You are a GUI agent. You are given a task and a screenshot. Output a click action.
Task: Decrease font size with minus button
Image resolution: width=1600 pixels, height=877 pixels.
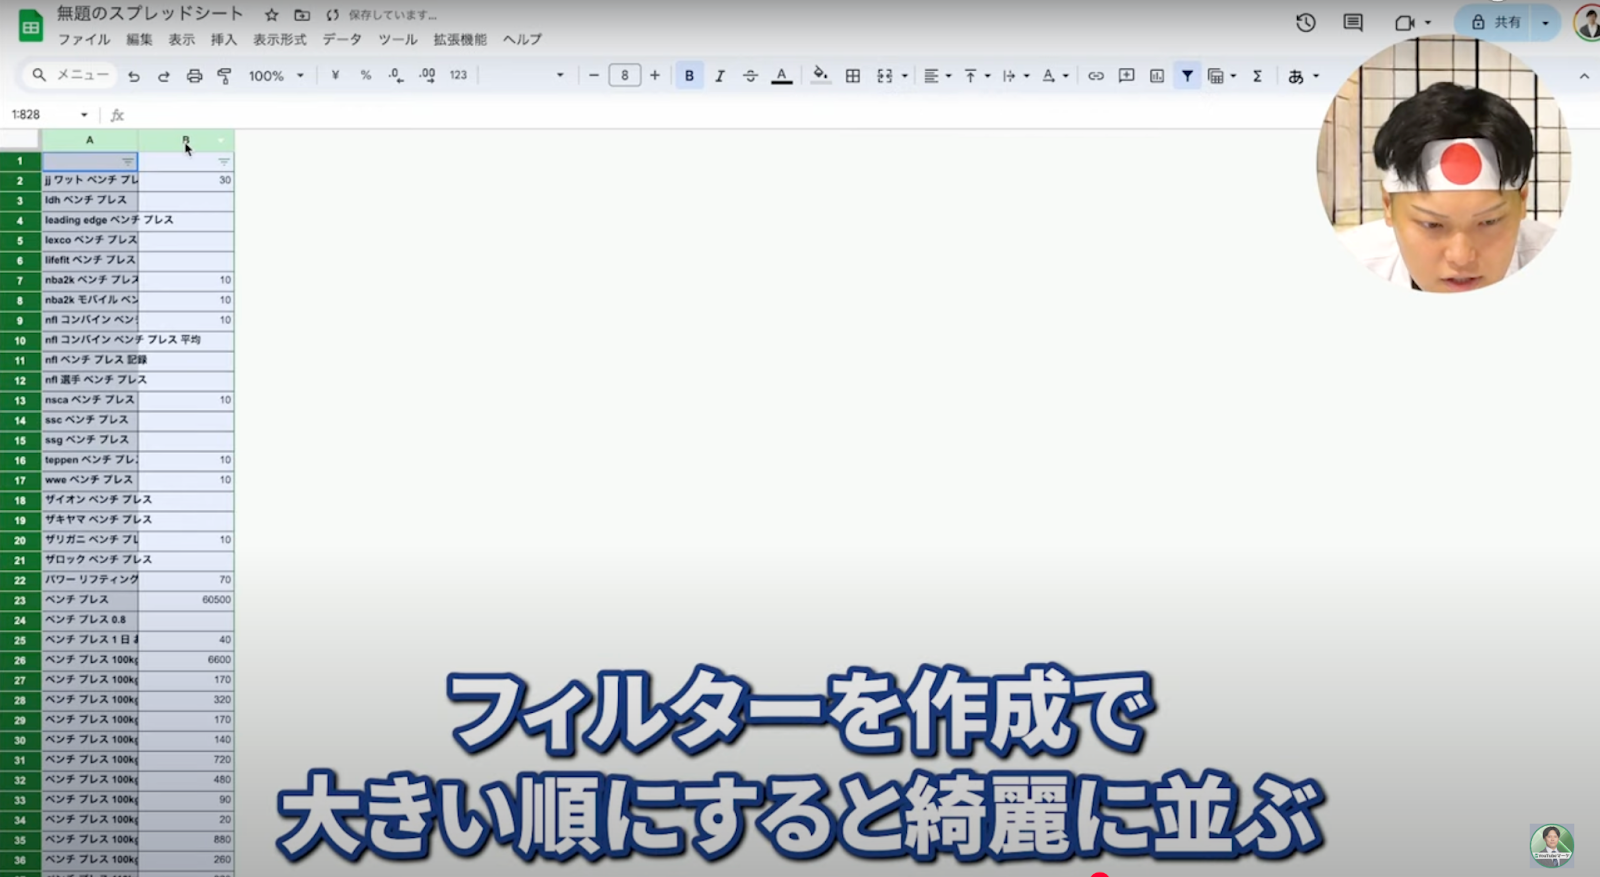pos(594,76)
